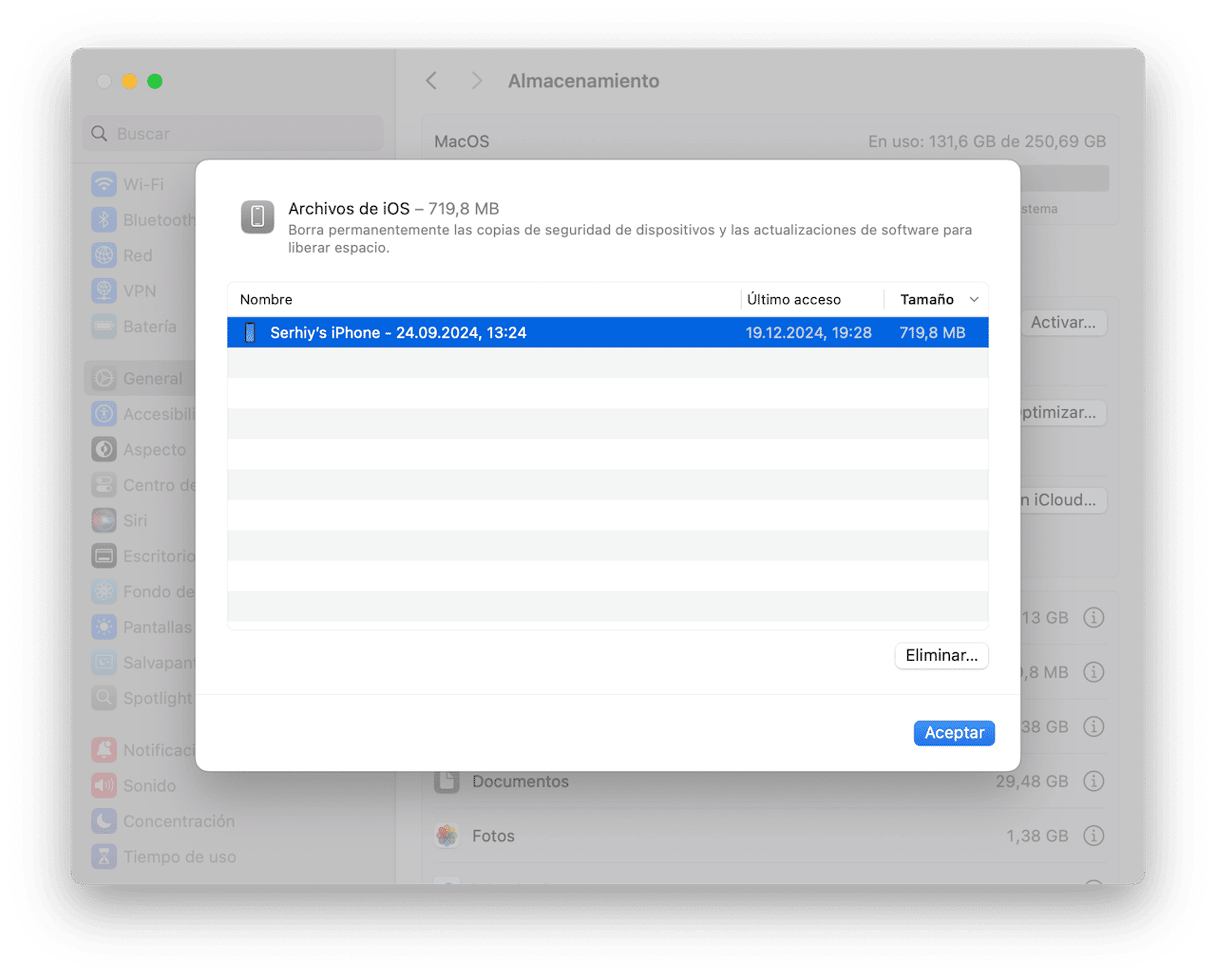Screen dimensions: 1216x978
Task: Click the Archivos de iOS header icon
Action: tap(258, 217)
